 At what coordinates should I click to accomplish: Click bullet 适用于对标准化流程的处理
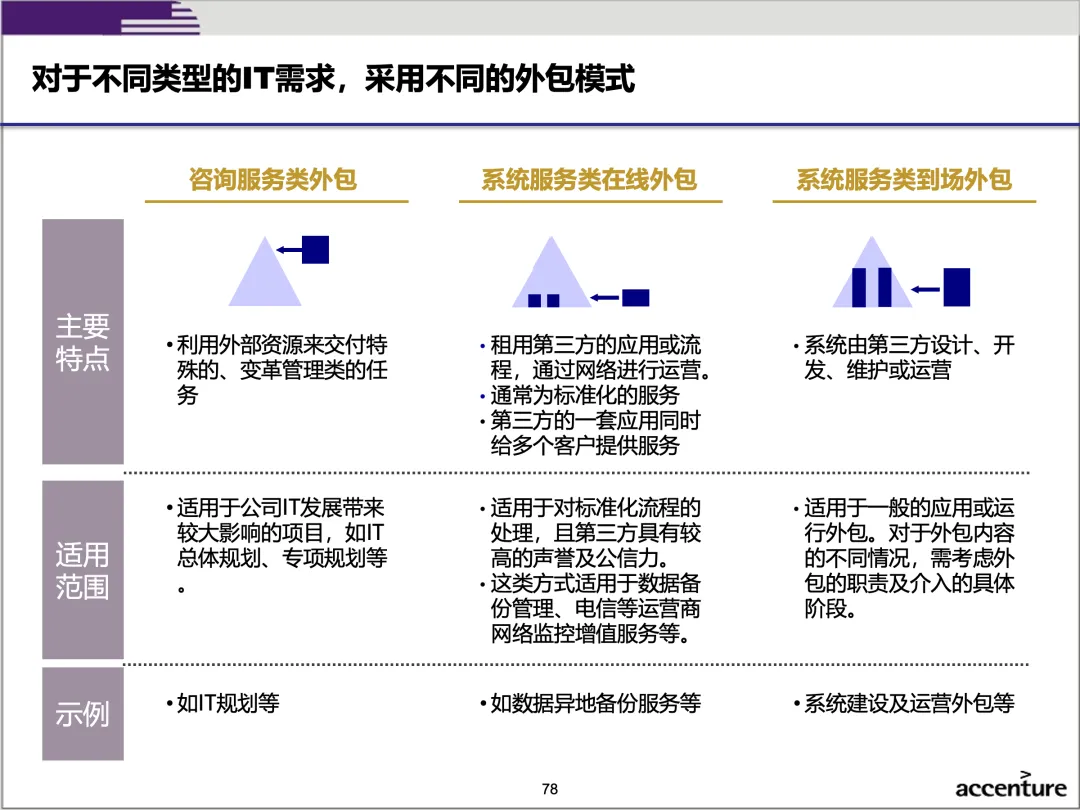click(590, 533)
